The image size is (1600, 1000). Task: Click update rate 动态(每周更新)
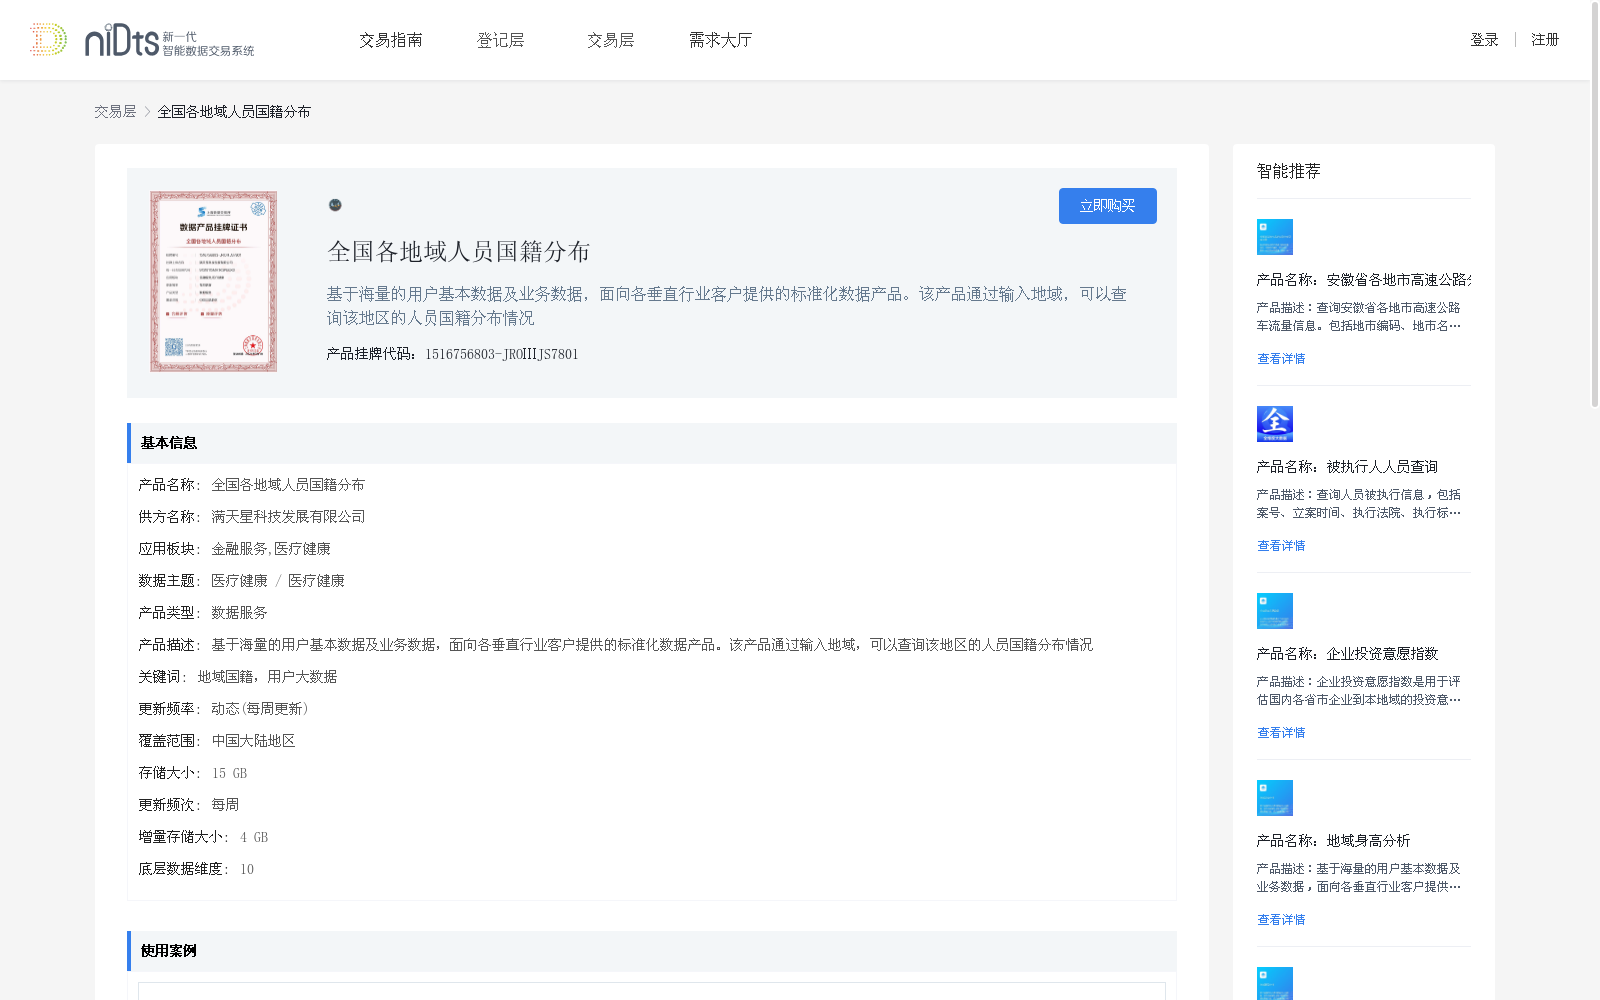click(260, 709)
